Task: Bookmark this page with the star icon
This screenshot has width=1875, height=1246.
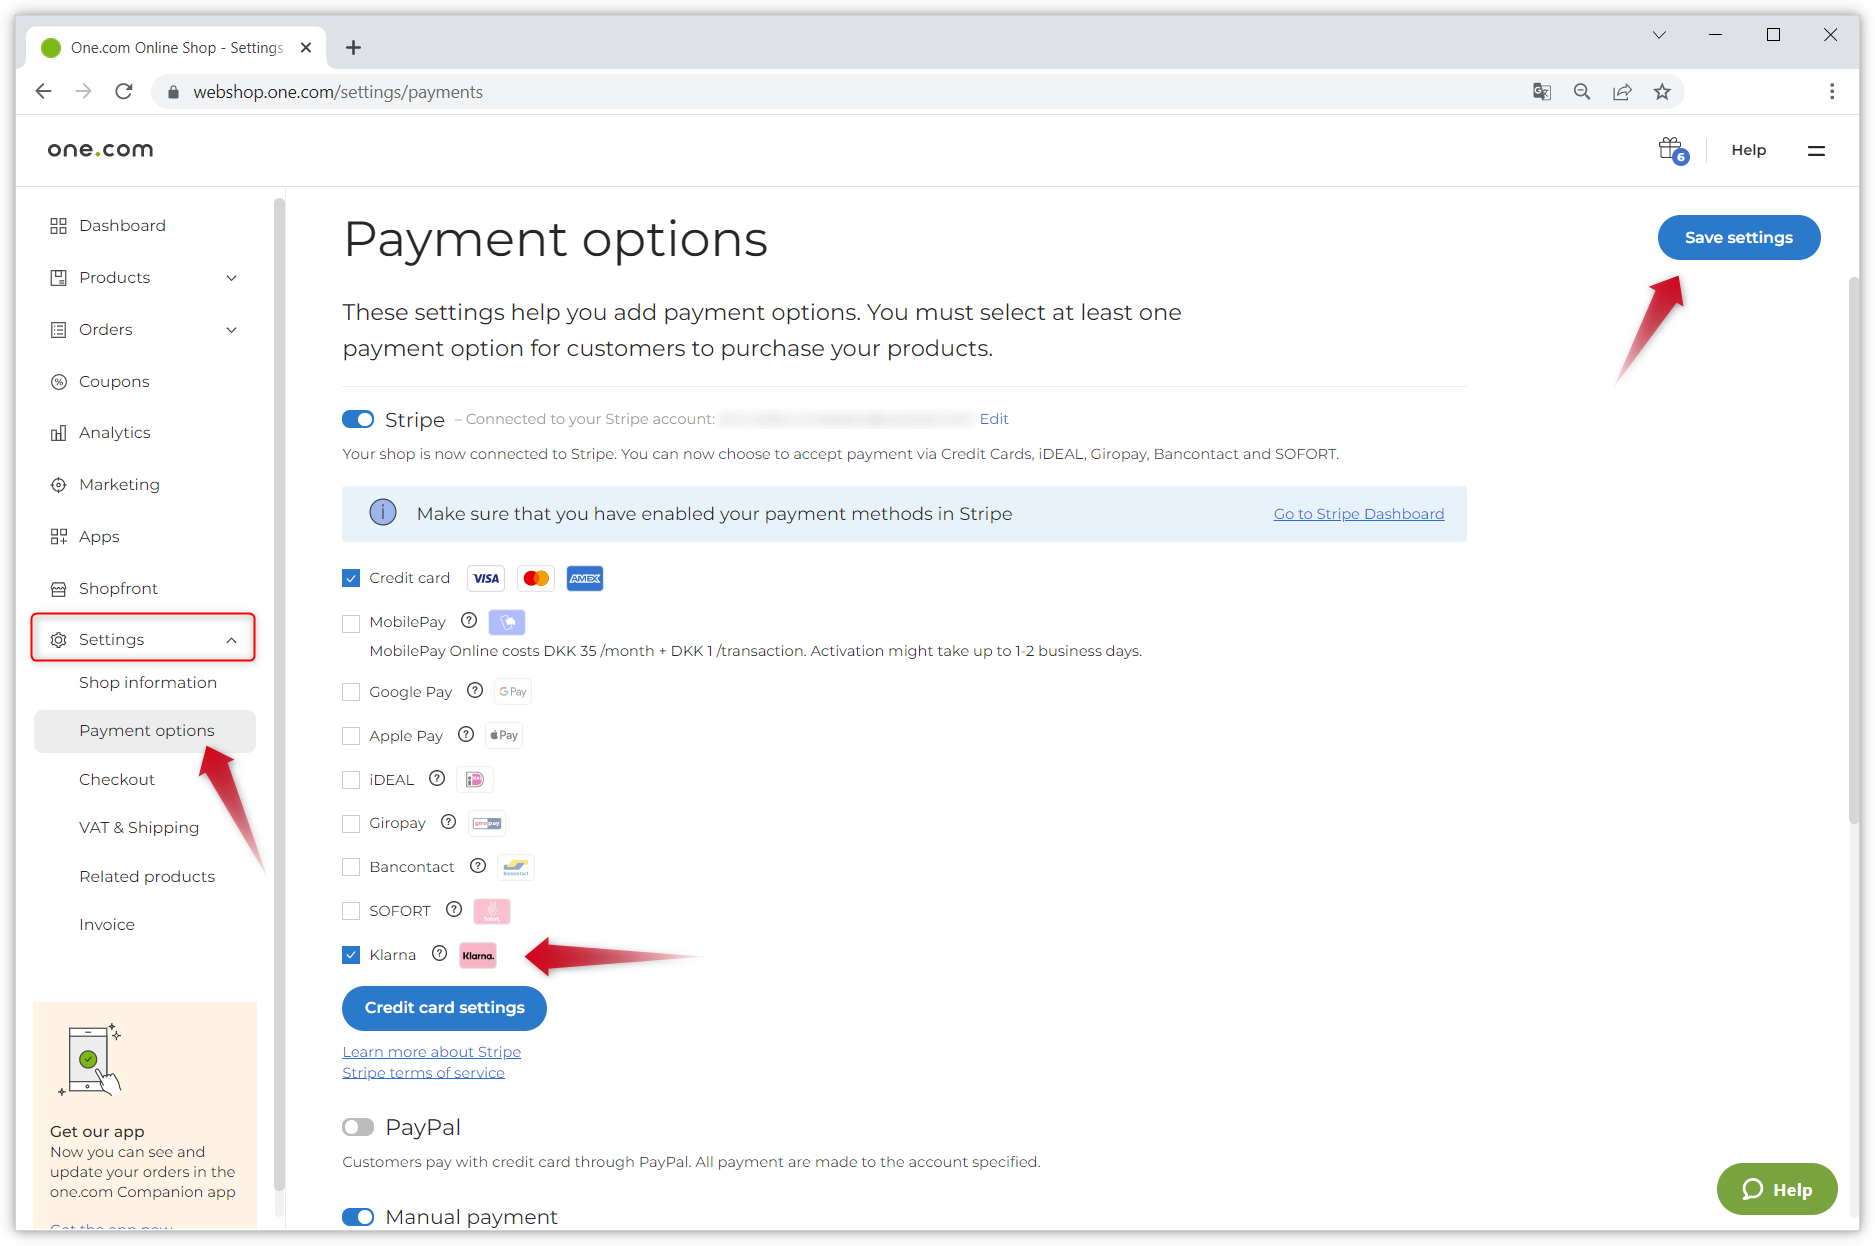Action: pos(1662,92)
